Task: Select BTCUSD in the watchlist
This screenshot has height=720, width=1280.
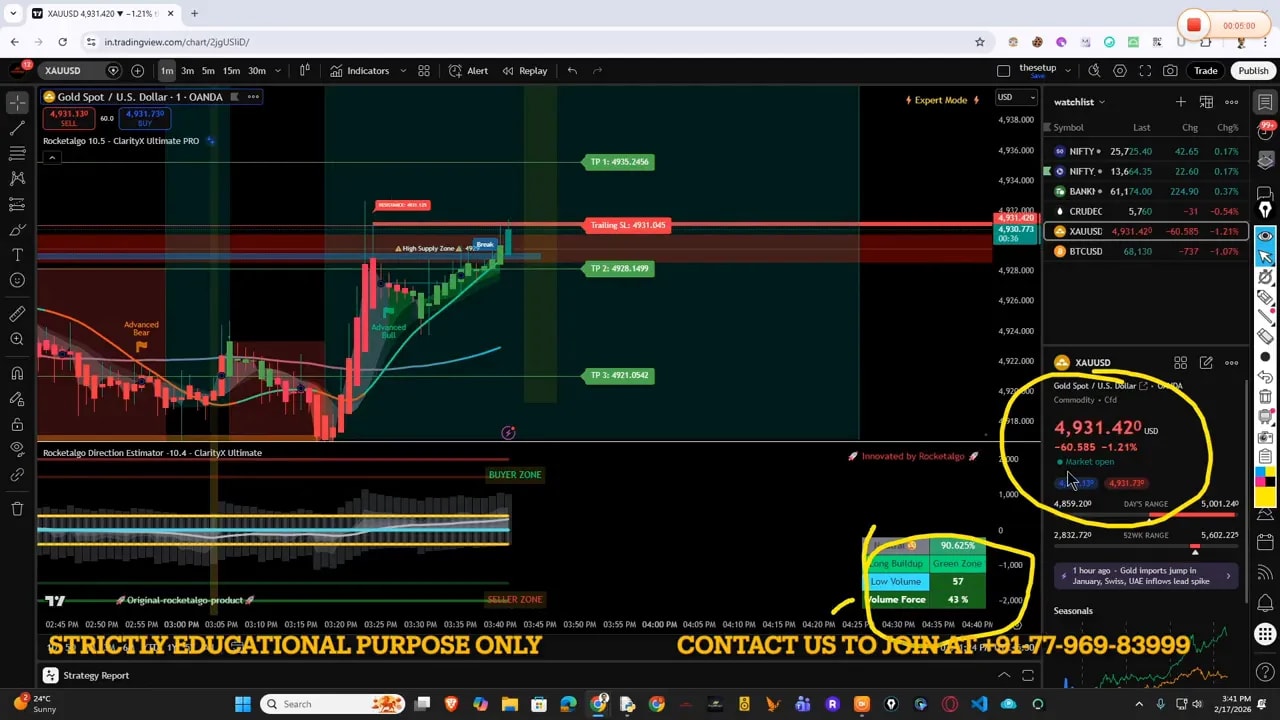Action: pos(1085,252)
